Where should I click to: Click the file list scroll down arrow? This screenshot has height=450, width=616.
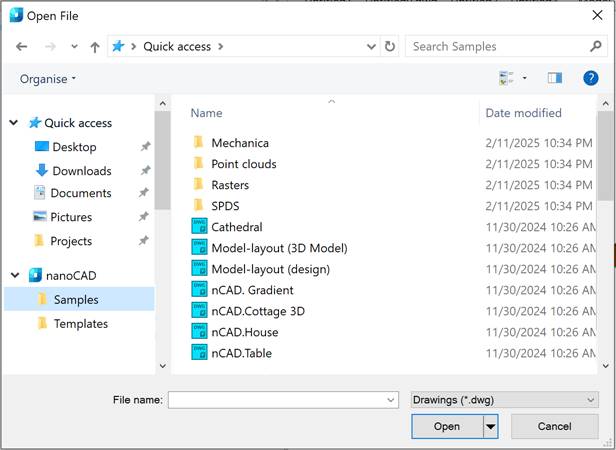[x=606, y=366]
